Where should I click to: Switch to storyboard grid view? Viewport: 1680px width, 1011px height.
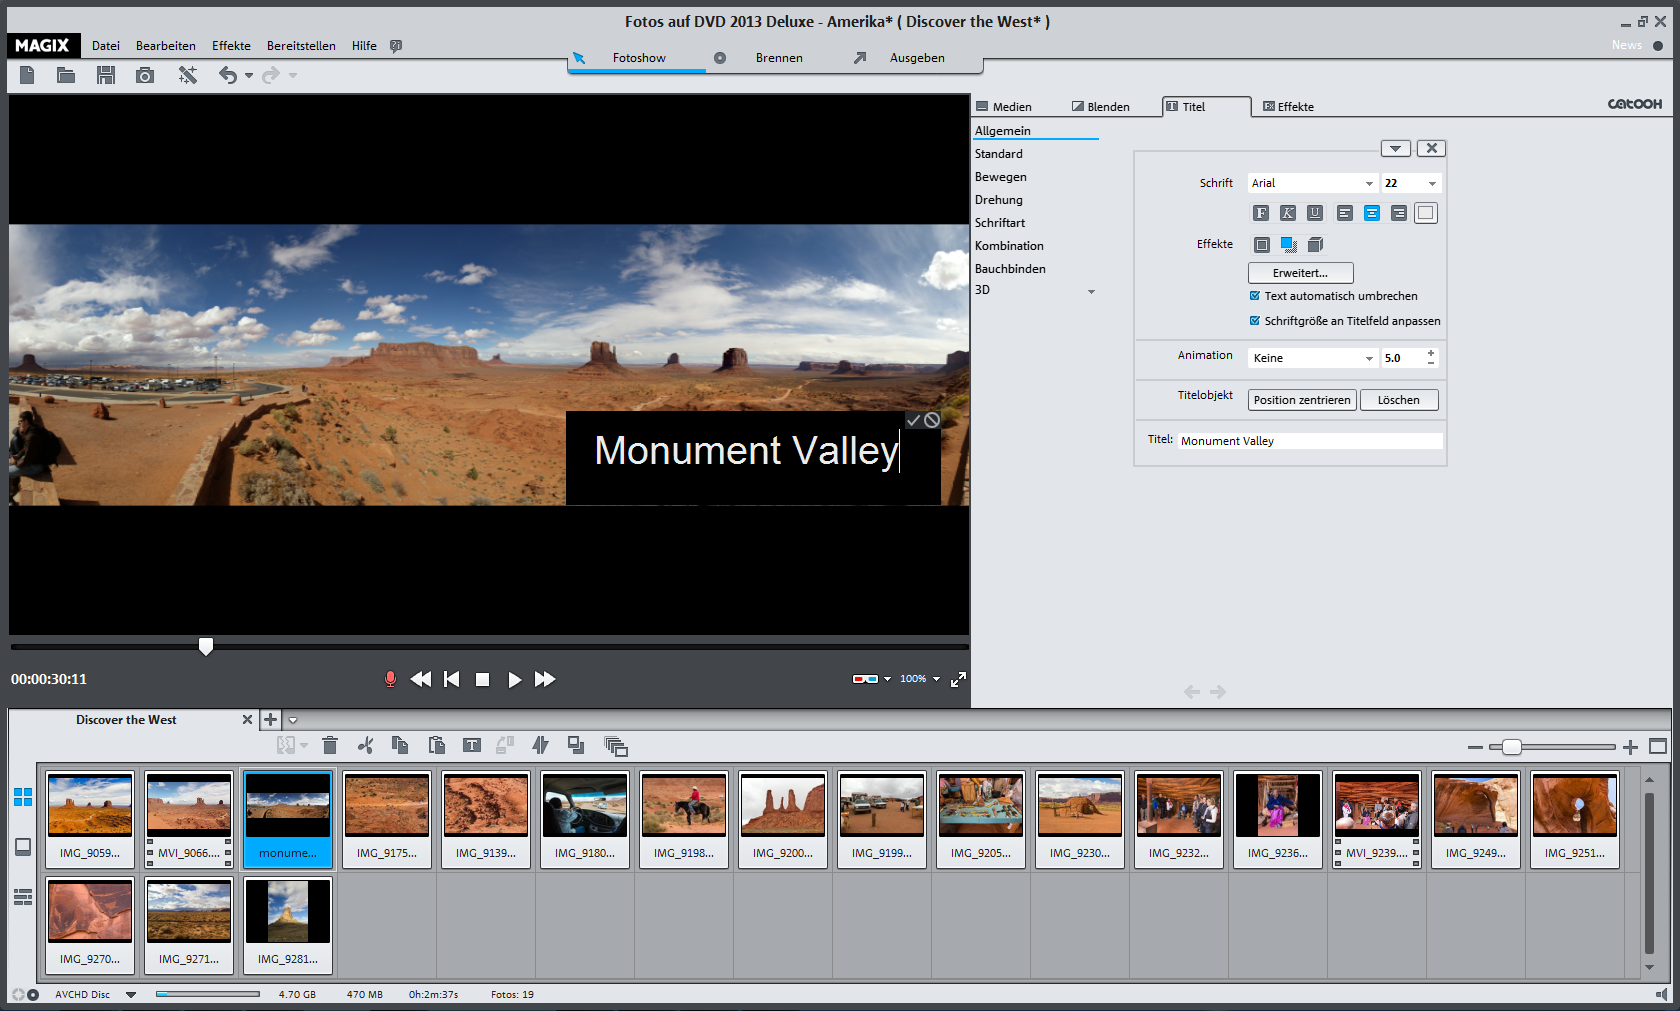[23, 797]
